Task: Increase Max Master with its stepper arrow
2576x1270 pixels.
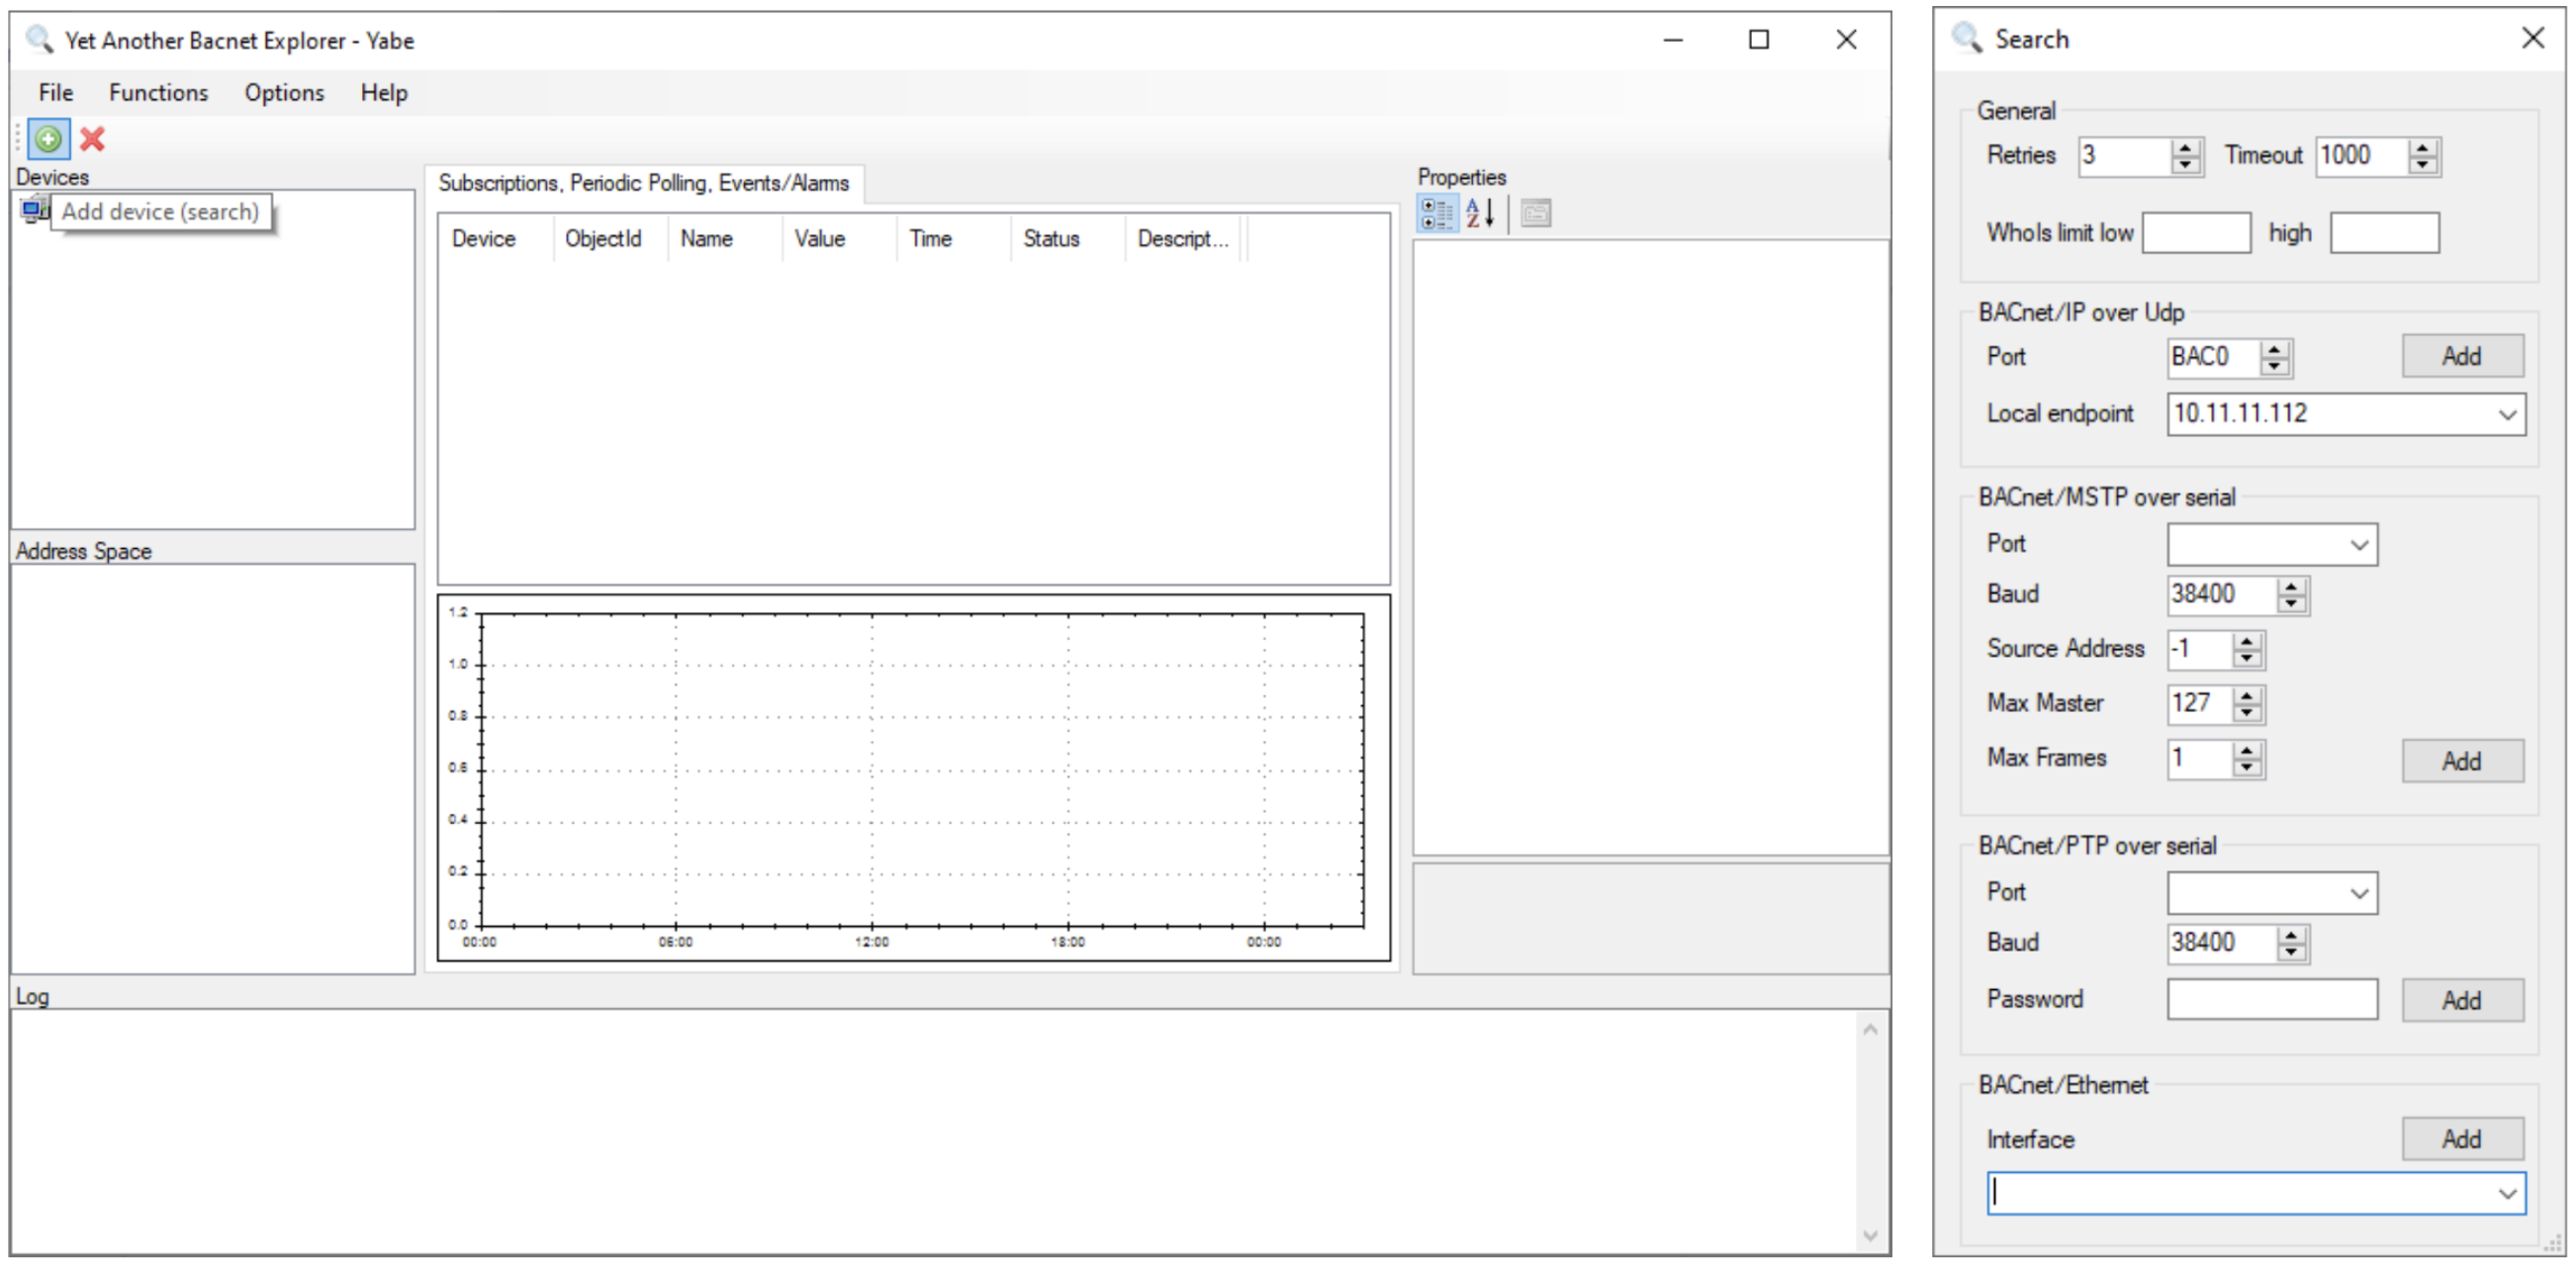Action: pos(2248,697)
